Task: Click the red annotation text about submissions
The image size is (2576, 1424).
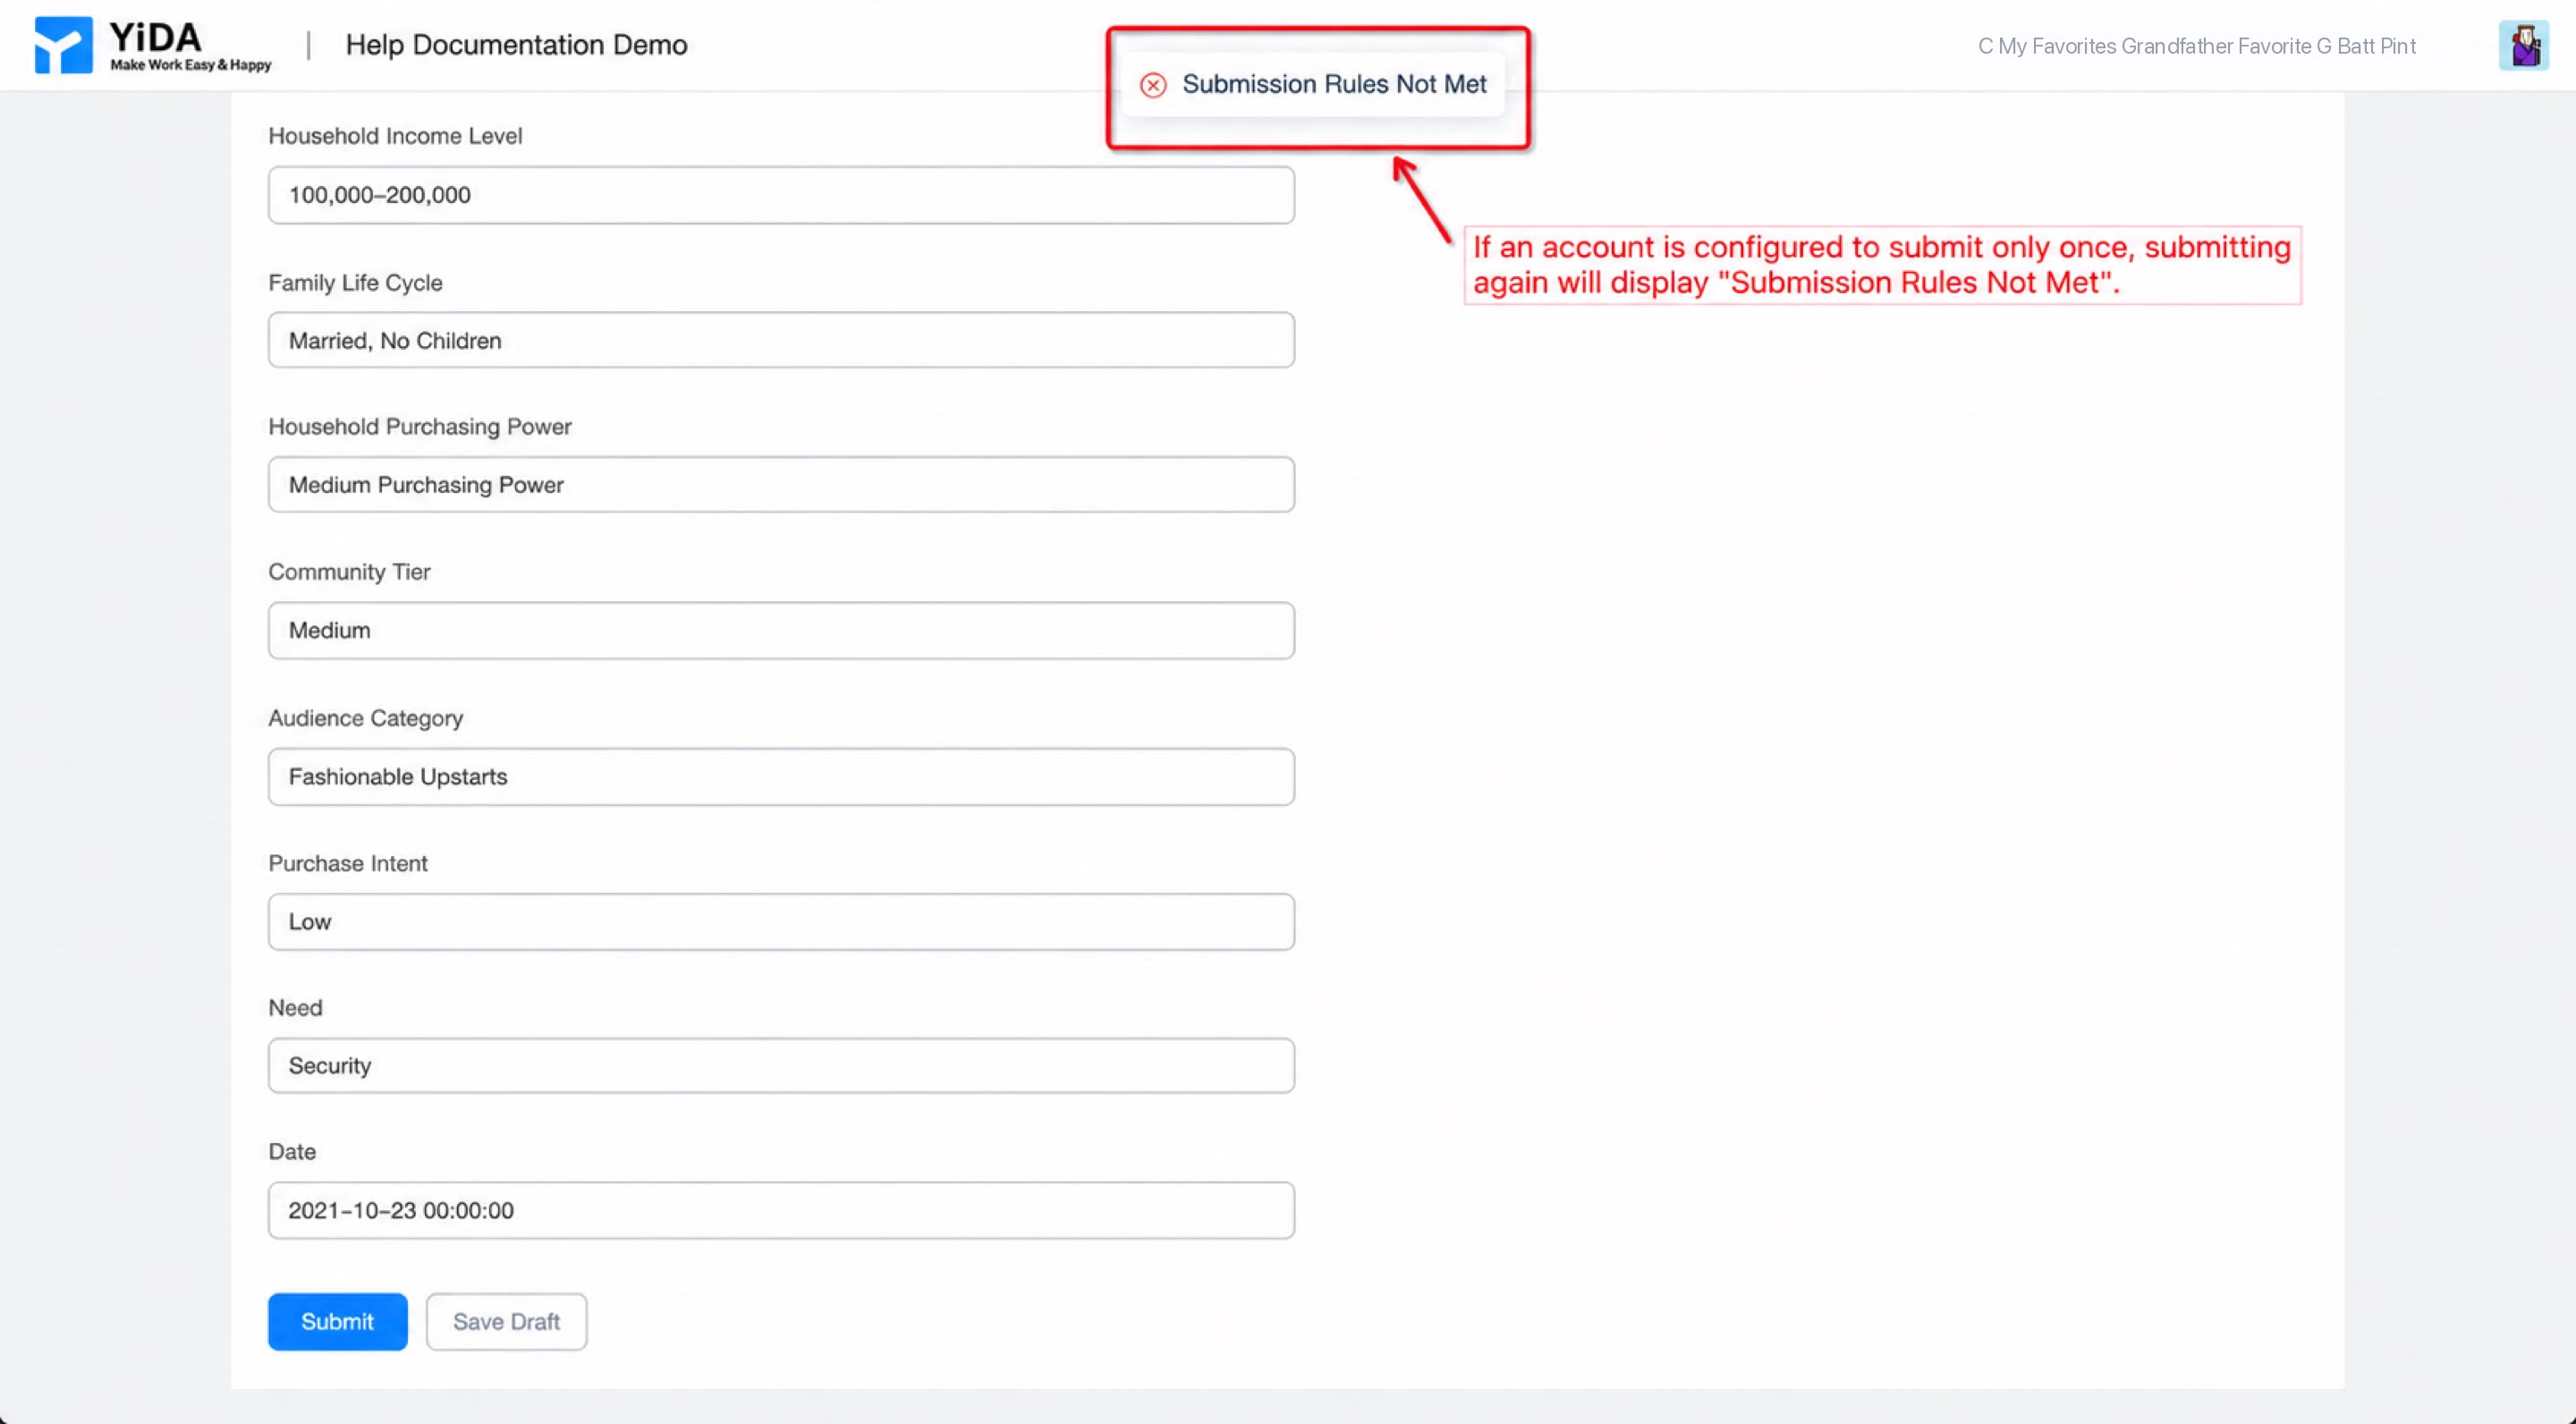Action: tap(1882, 265)
